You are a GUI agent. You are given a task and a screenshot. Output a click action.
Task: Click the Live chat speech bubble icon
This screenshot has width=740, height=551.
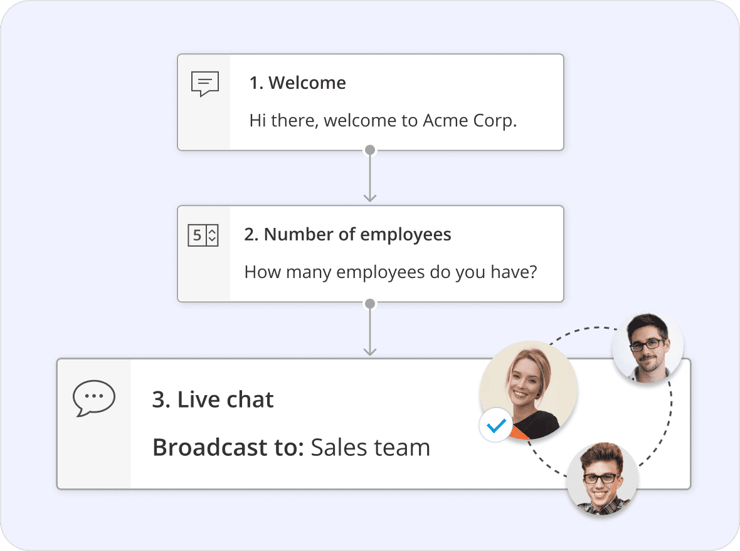tap(93, 399)
